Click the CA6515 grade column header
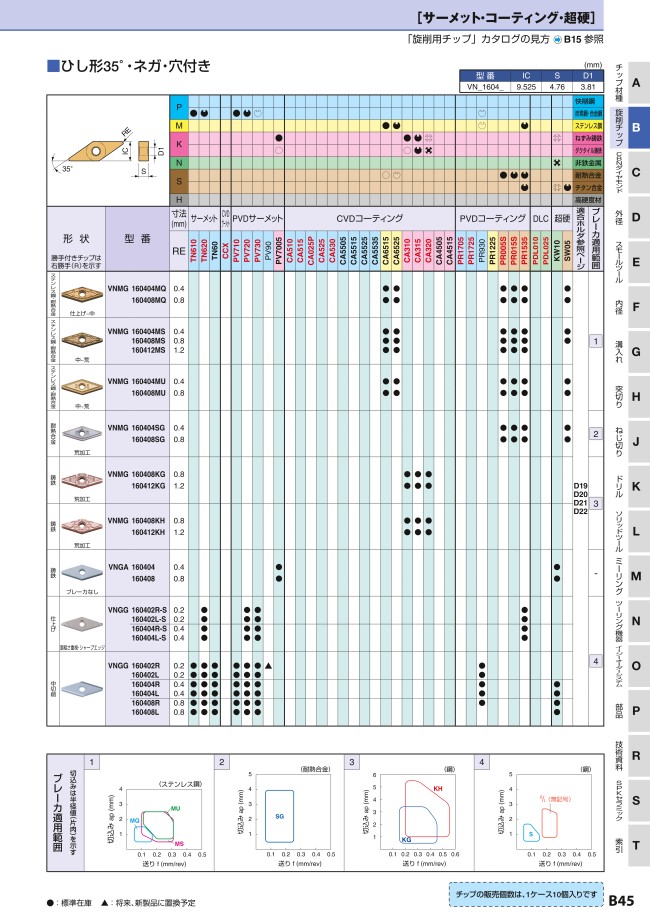 [386, 251]
